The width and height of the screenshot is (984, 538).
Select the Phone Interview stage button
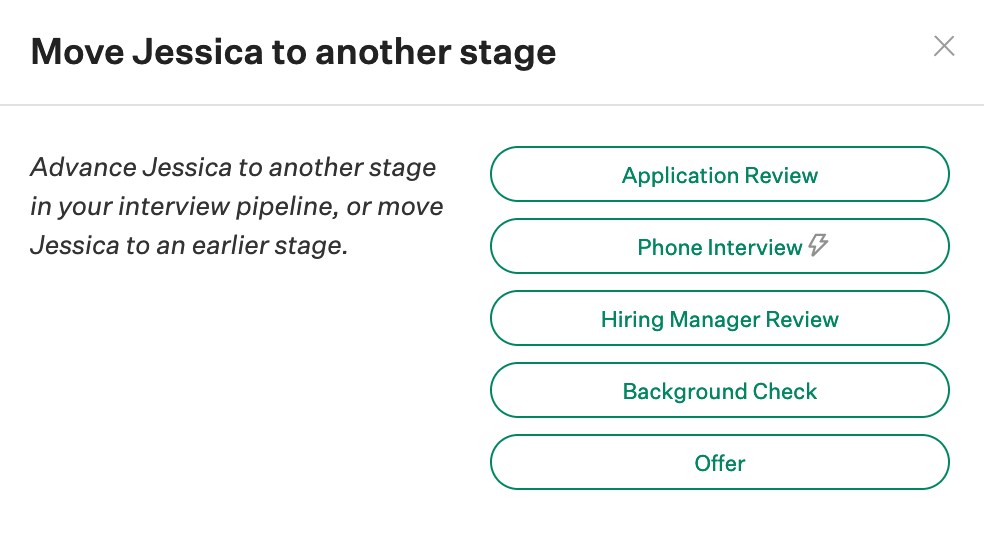point(720,246)
